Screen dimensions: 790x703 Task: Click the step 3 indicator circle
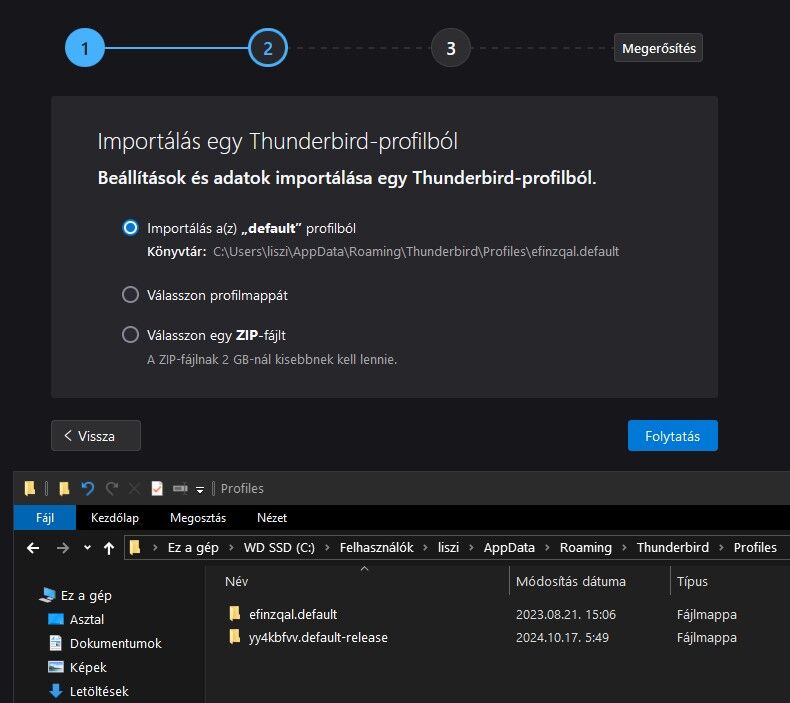click(x=451, y=48)
